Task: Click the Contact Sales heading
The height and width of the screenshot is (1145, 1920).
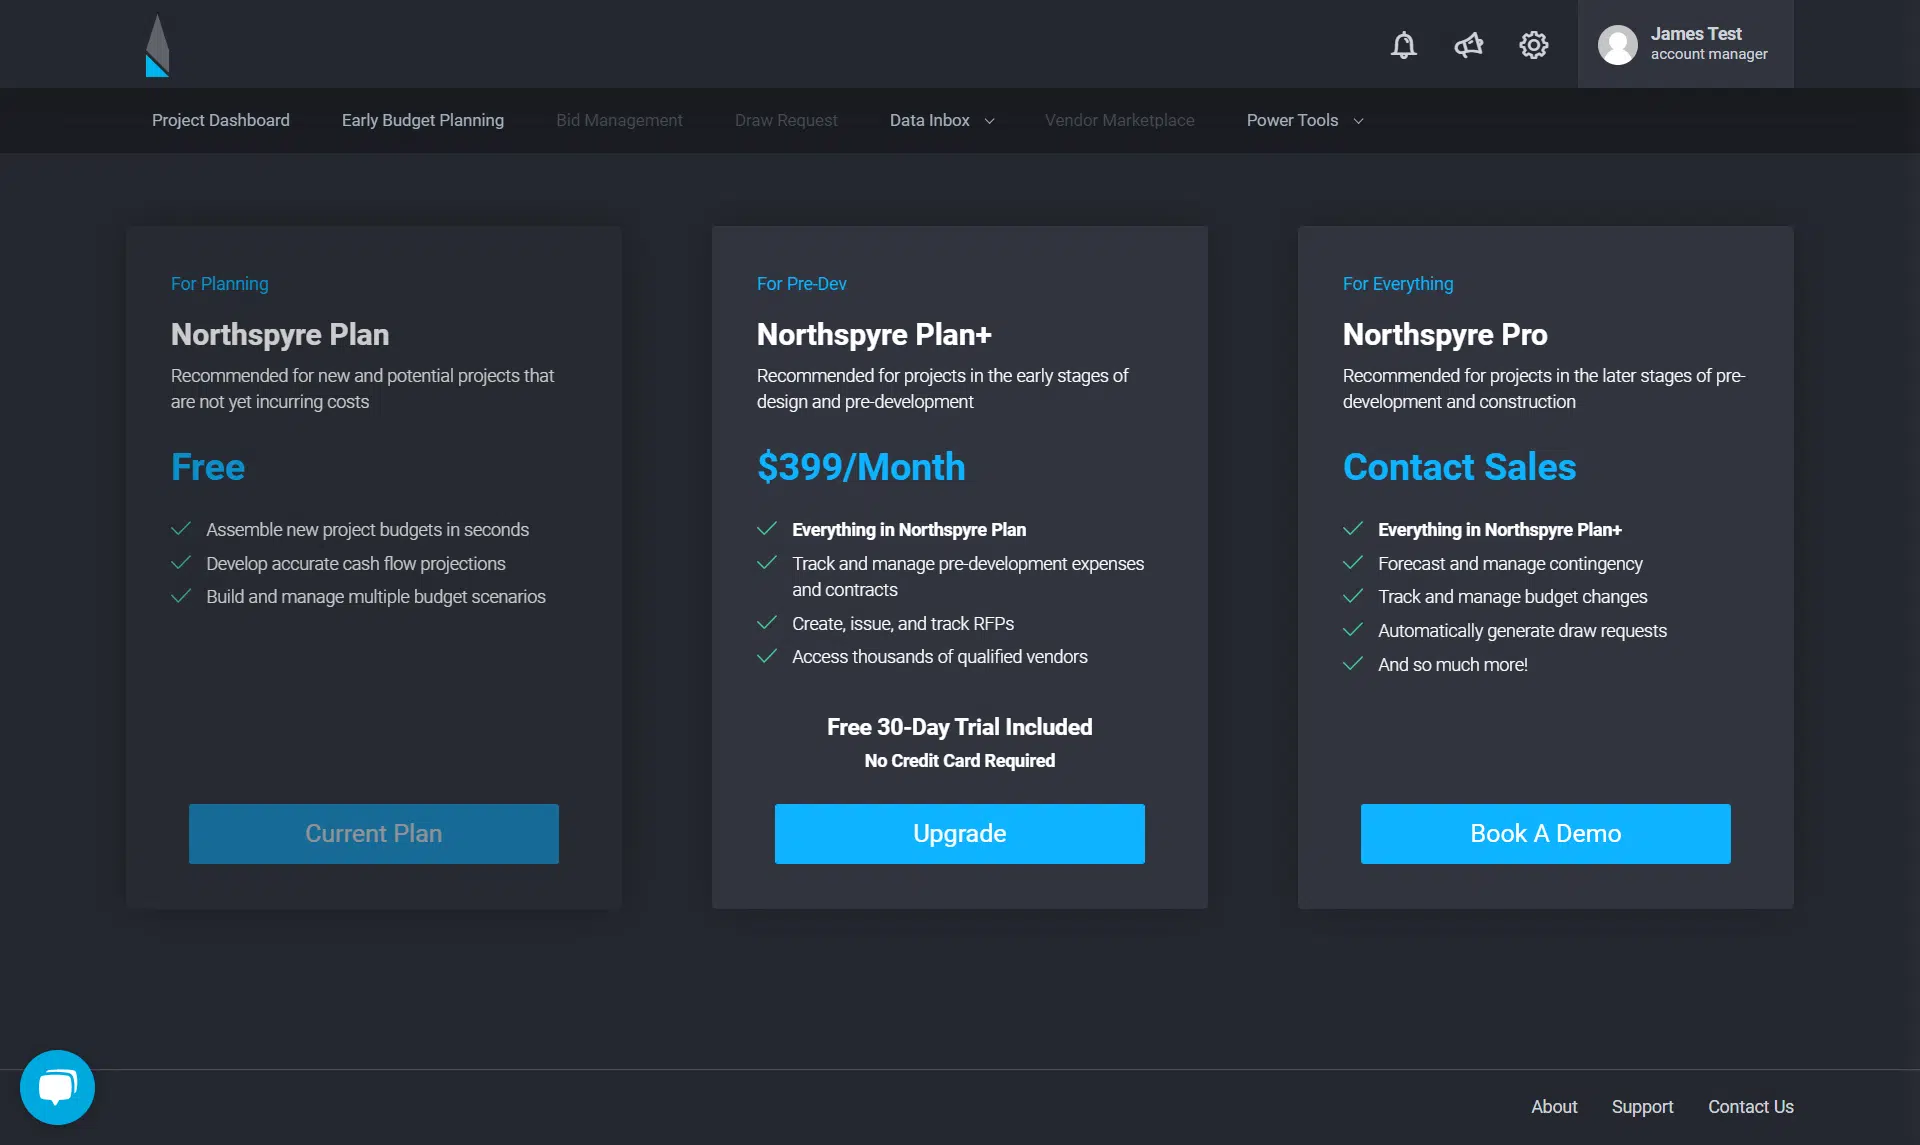Action: [x=1459, y=467]
